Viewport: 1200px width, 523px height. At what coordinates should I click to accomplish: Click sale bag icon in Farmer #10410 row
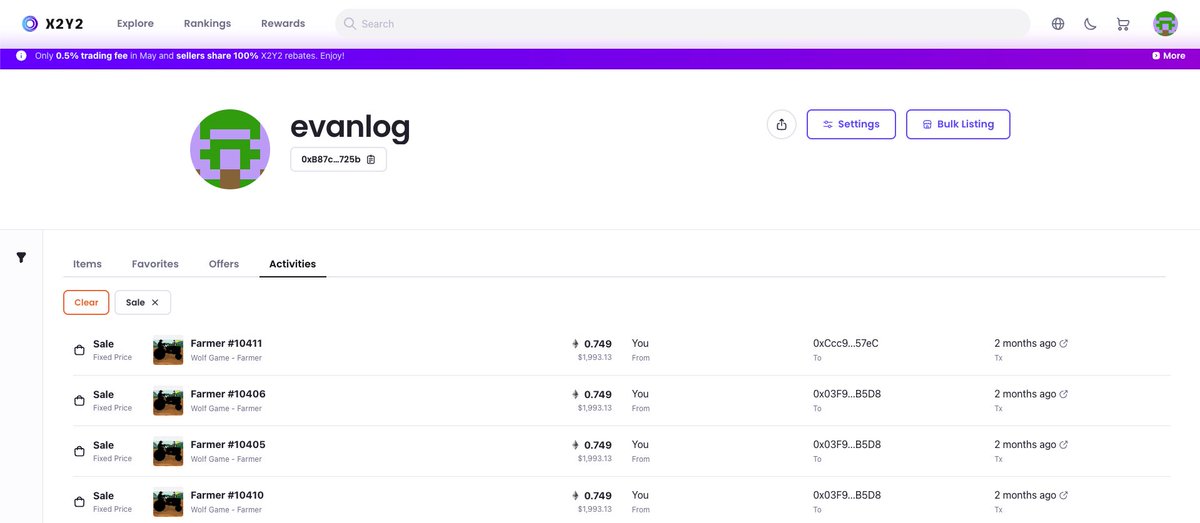click(79, 502)
